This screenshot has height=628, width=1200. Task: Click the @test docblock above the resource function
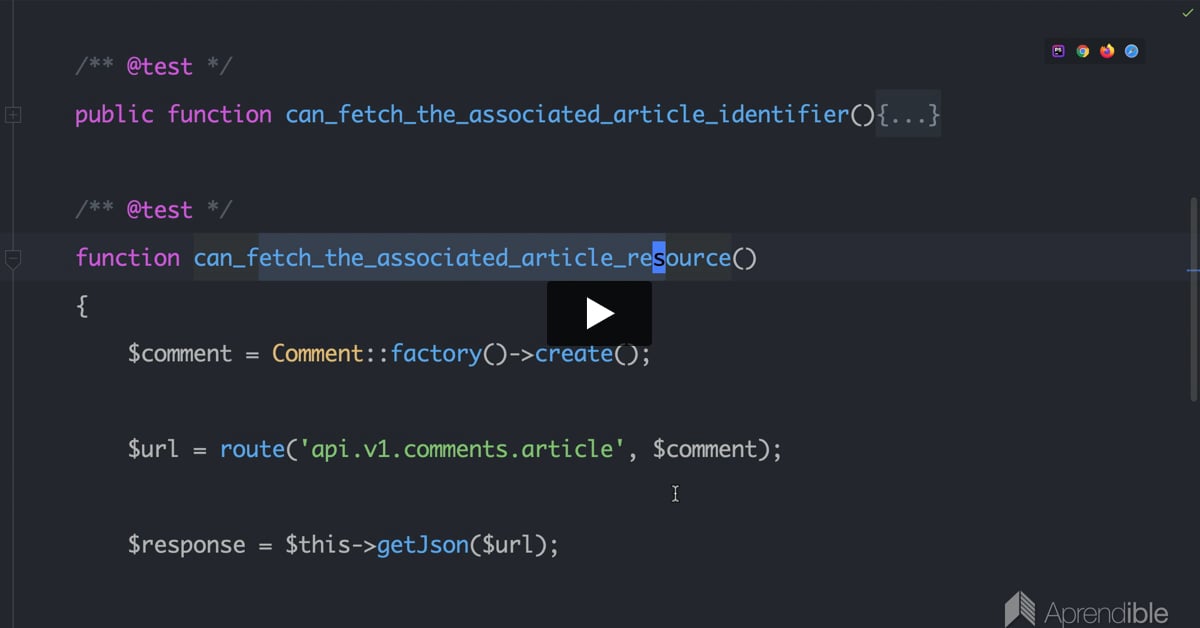coord(153,210)
